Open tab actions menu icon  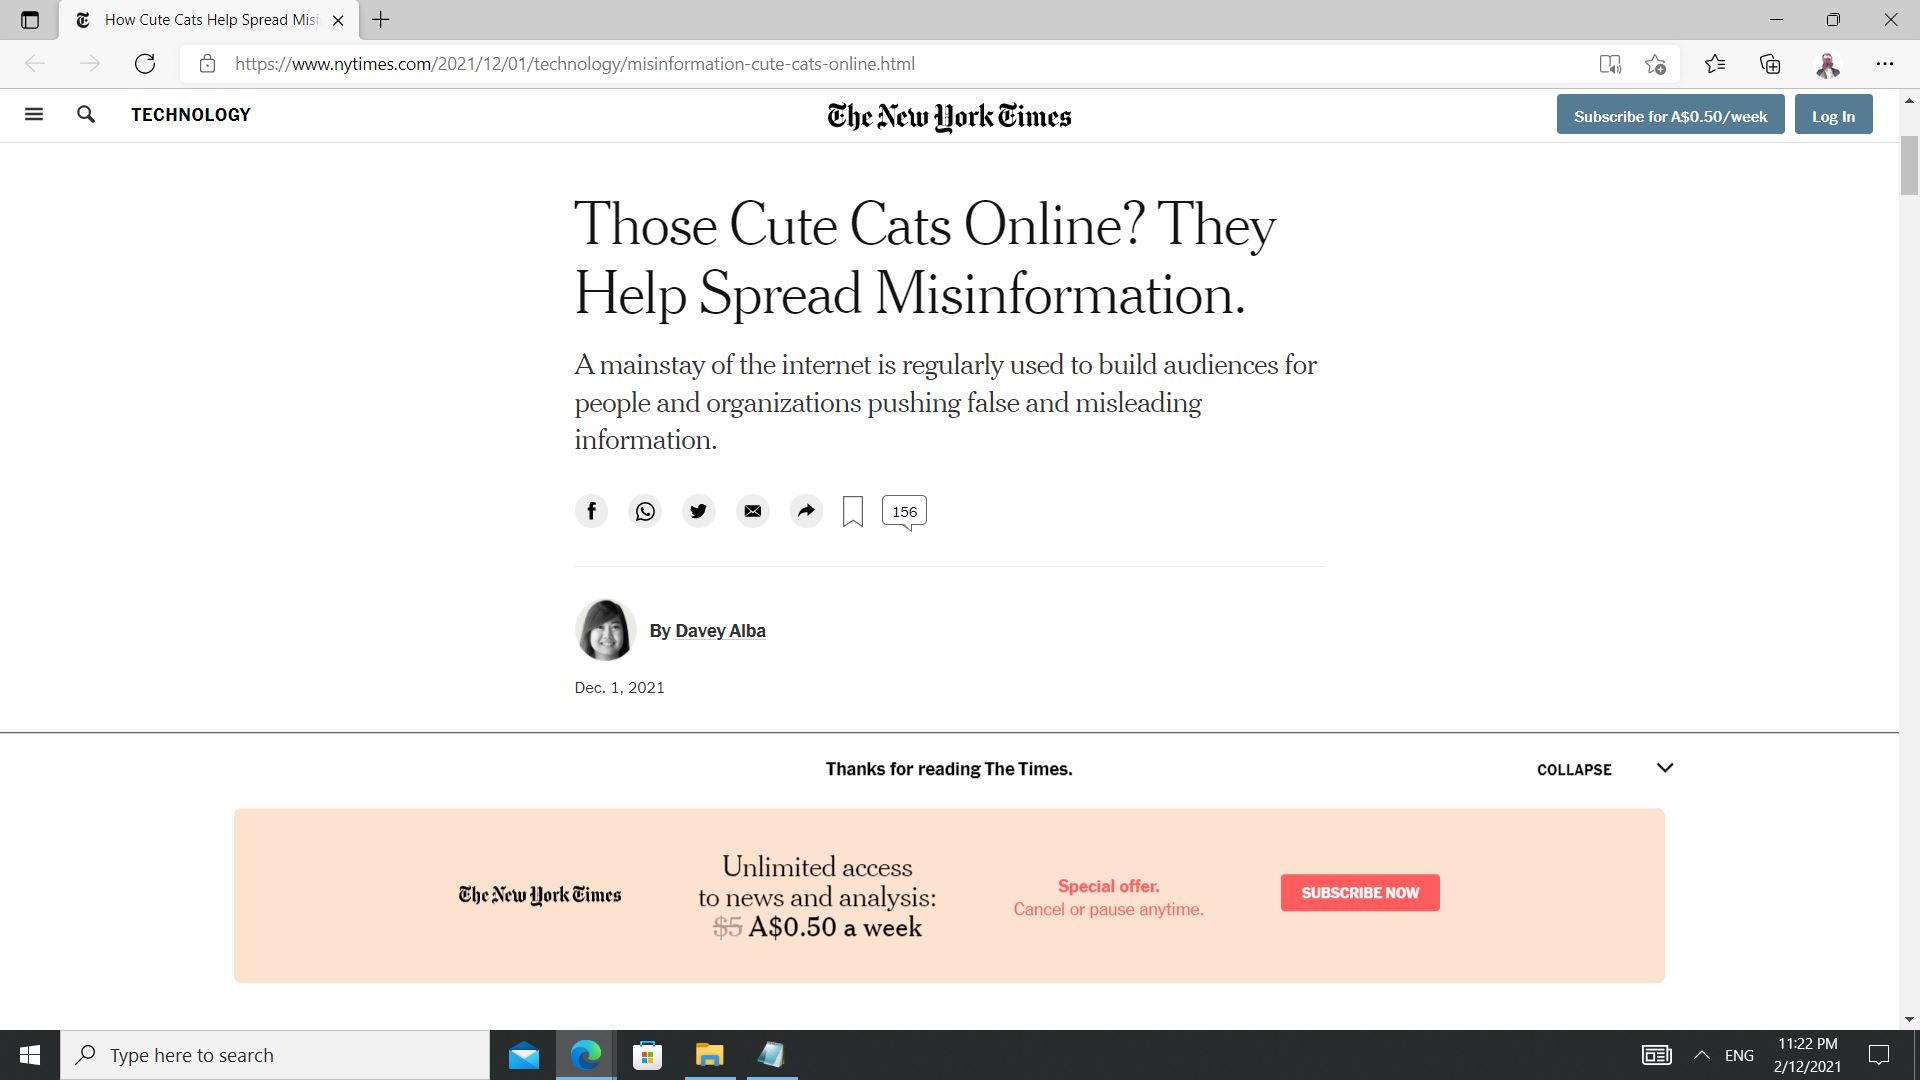30,20
